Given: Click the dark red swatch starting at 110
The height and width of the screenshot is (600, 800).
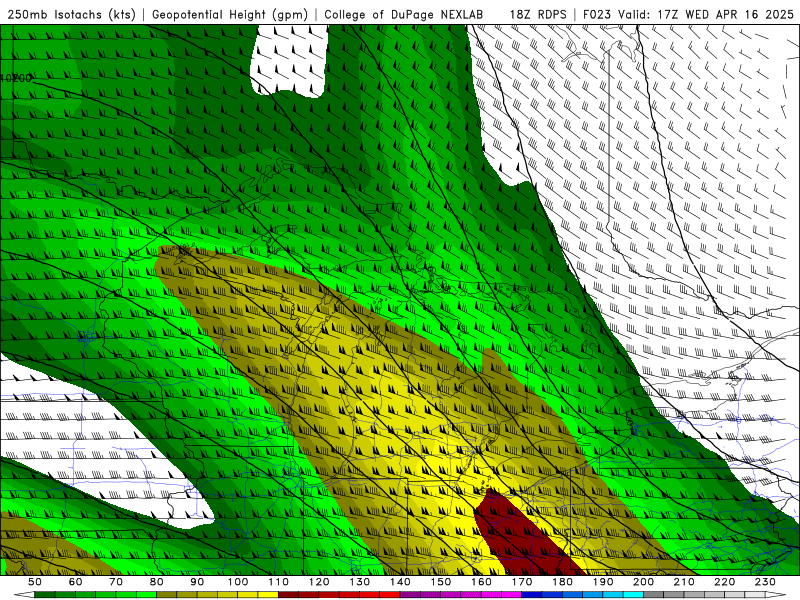Looking at the screenshot, I should click(289, 595).
